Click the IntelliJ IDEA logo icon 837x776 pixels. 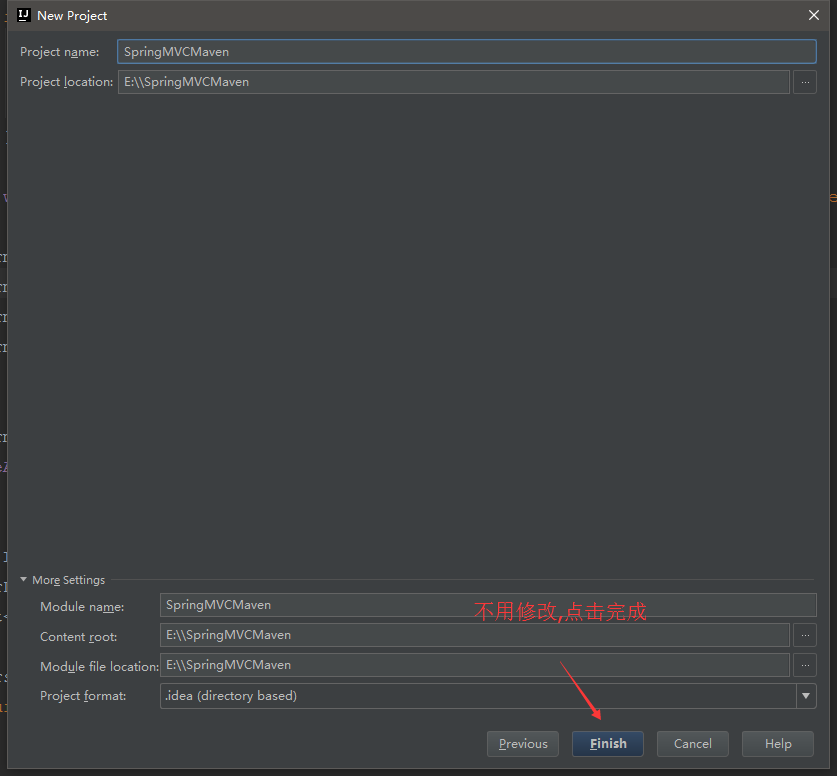click(24, 15)
